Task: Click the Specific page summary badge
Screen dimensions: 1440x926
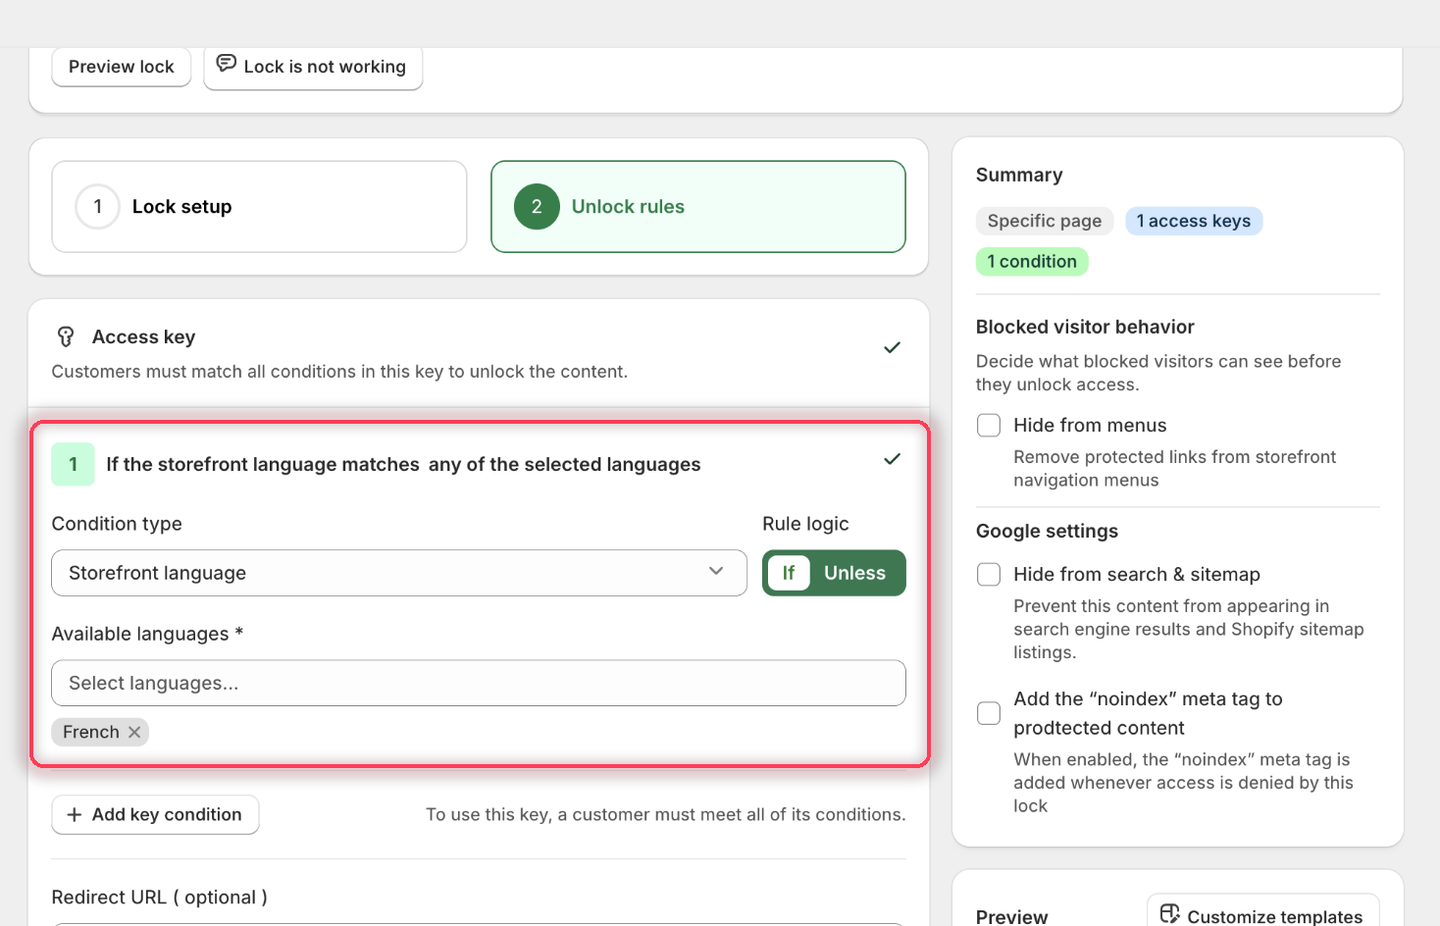Action: pos(1044,221)
